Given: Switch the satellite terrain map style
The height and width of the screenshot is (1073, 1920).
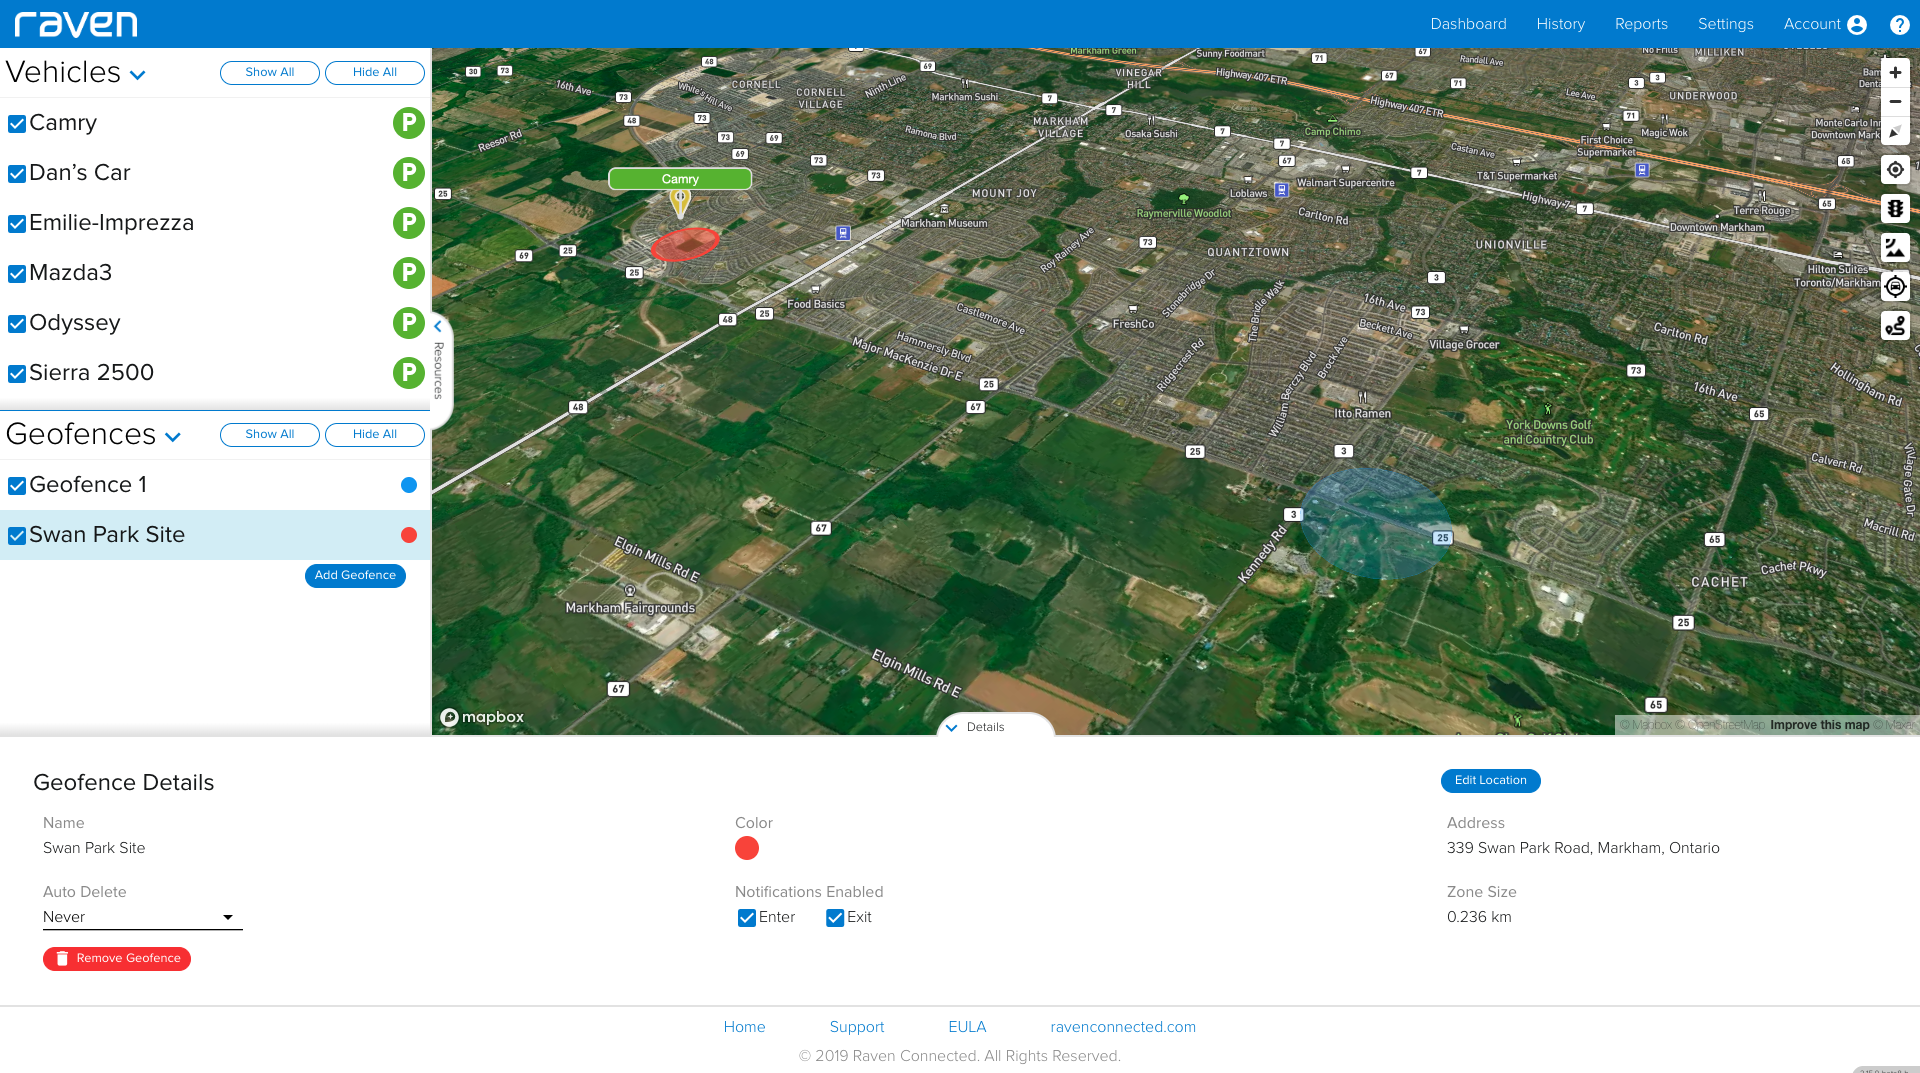Looking at the screenshot, I should click(1895, 248).
